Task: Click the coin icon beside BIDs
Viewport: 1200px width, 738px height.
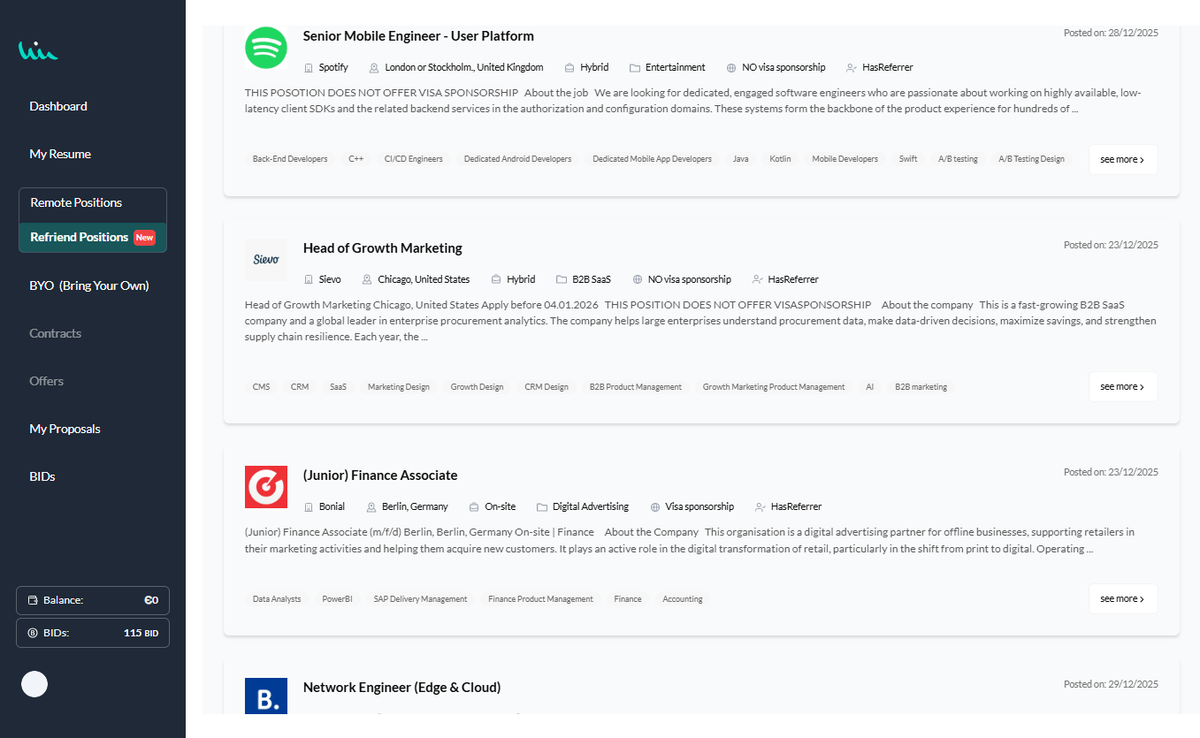Action: tap(33, 633)
